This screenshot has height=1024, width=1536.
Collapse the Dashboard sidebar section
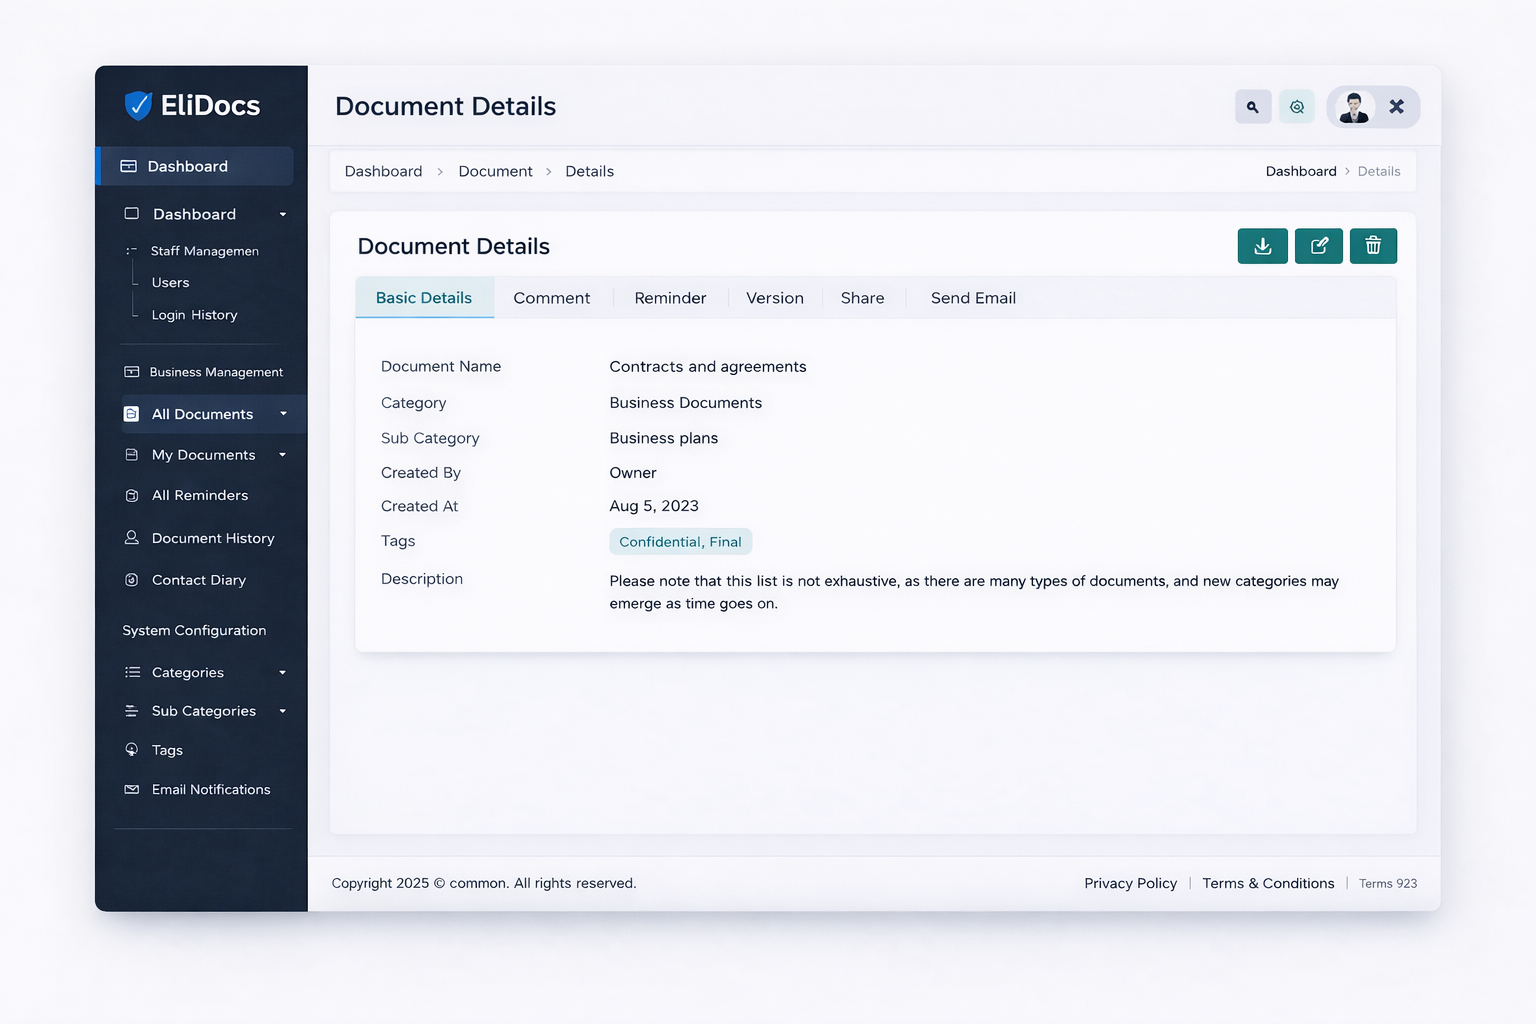tap(281, 214)
